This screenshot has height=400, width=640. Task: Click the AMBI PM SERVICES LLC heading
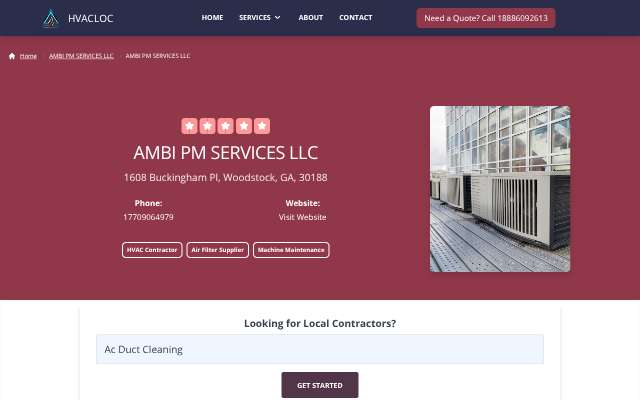[x=226, y=153]
